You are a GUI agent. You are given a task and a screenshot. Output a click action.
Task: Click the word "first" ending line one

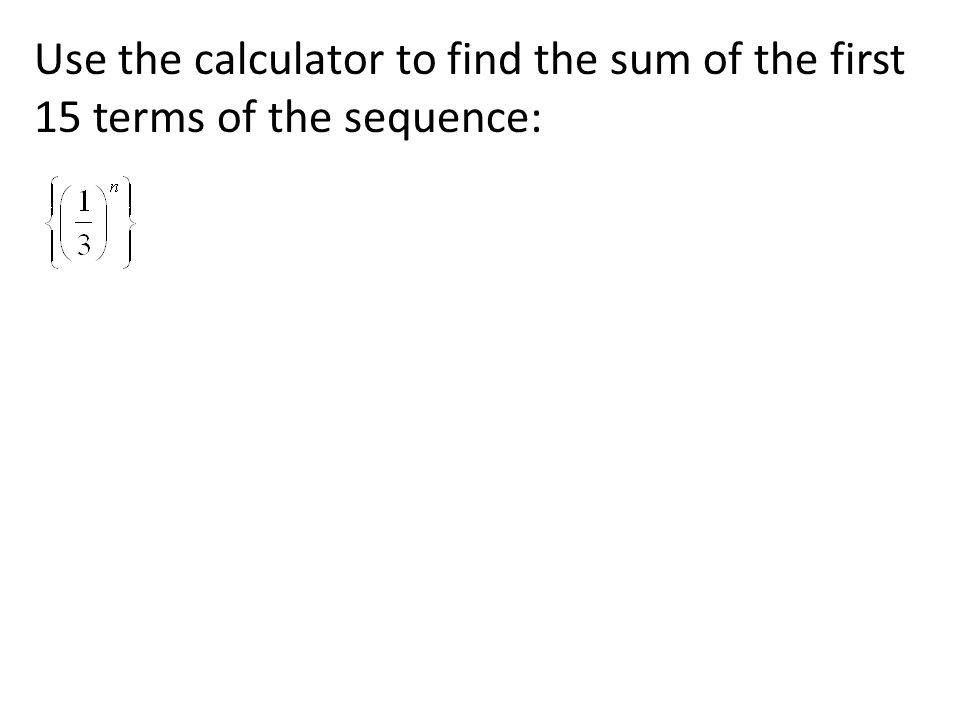(x=867, y=59)
